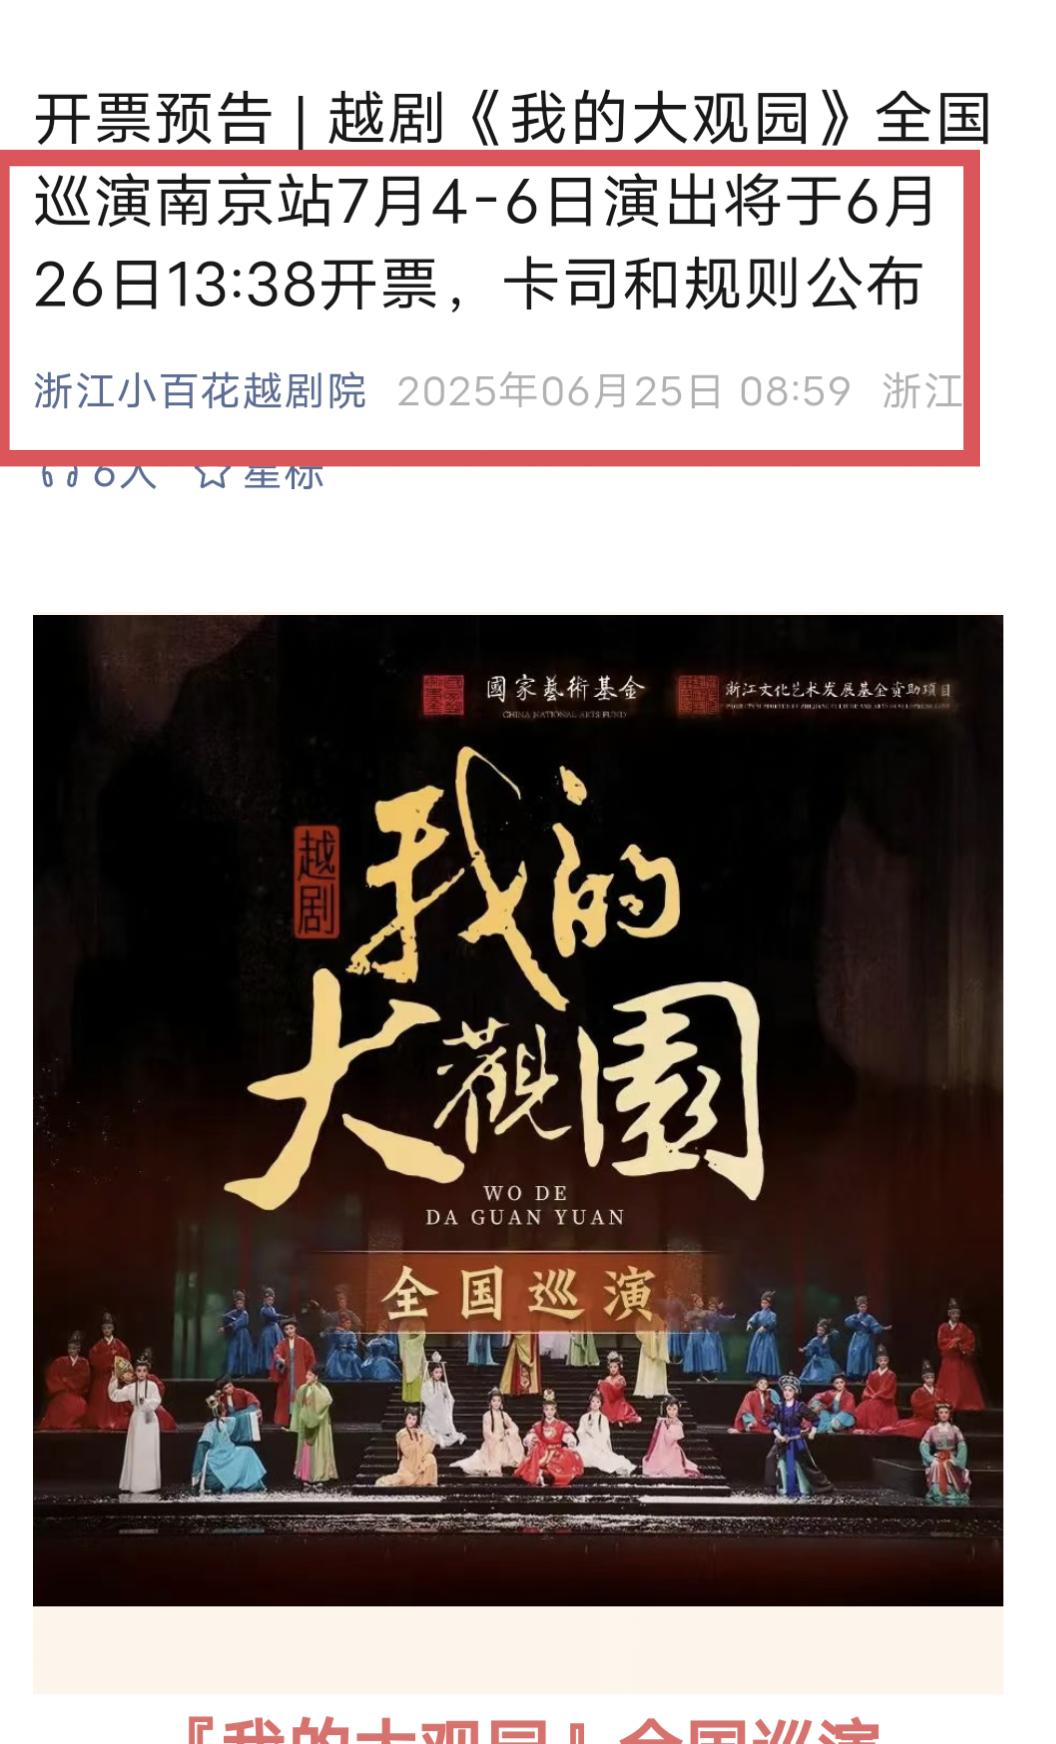Tap the 浙江文化艺术发展基金 red seal
The image size is (1056, 1744).
(x=698, y=693)
